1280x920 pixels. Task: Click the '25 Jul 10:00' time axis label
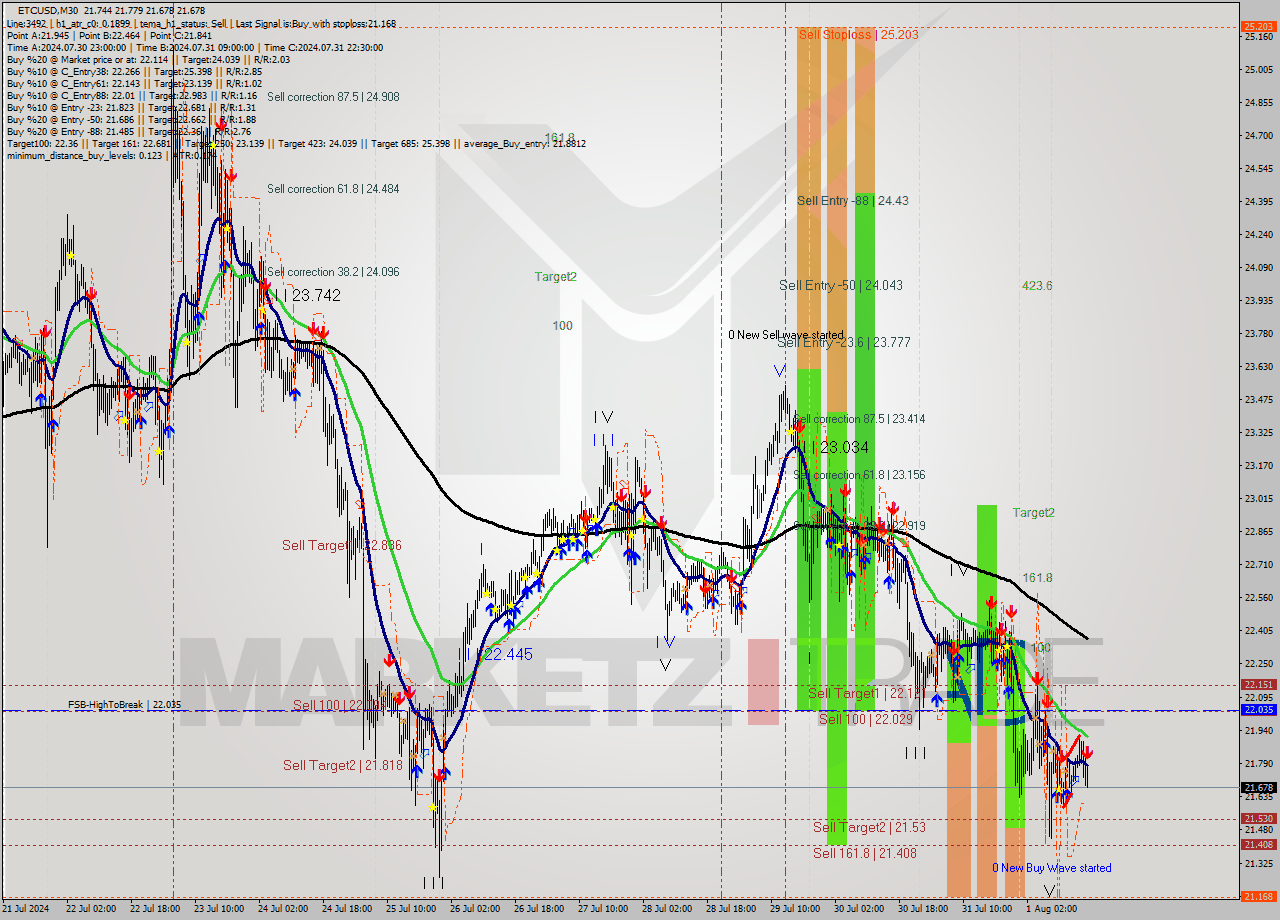411,909
